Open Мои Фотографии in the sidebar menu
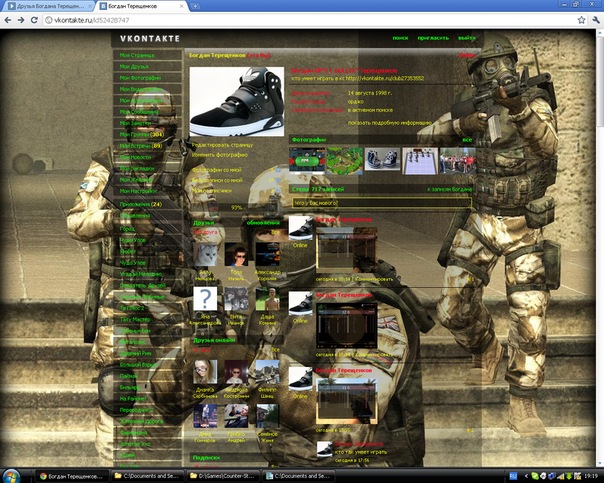Screen dimensions: 604x483 point(139,77)
